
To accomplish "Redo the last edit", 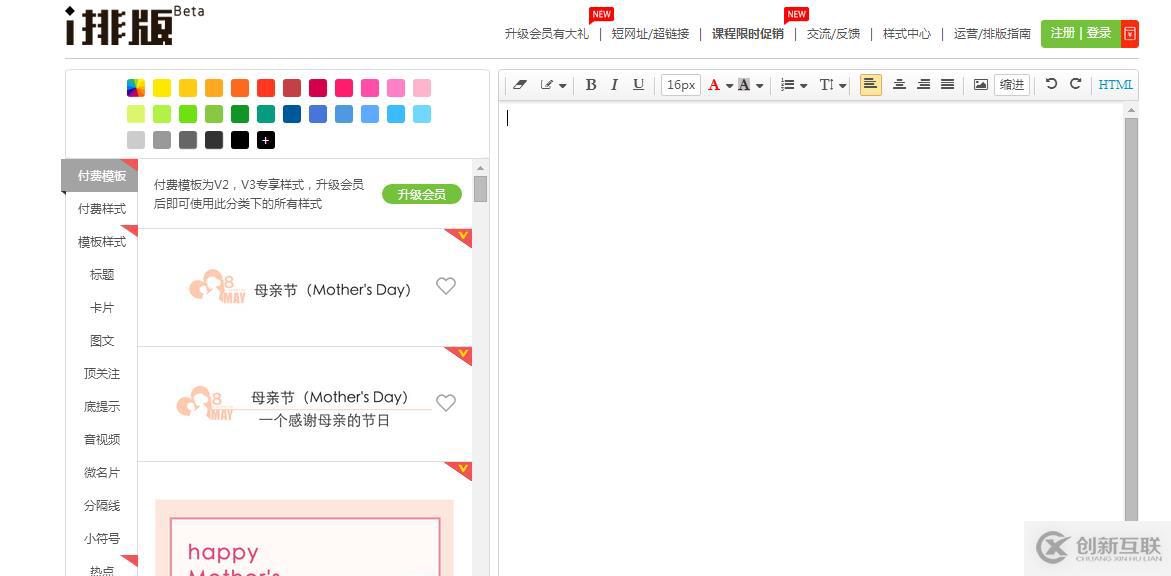I will click(x=1075, y=84).
